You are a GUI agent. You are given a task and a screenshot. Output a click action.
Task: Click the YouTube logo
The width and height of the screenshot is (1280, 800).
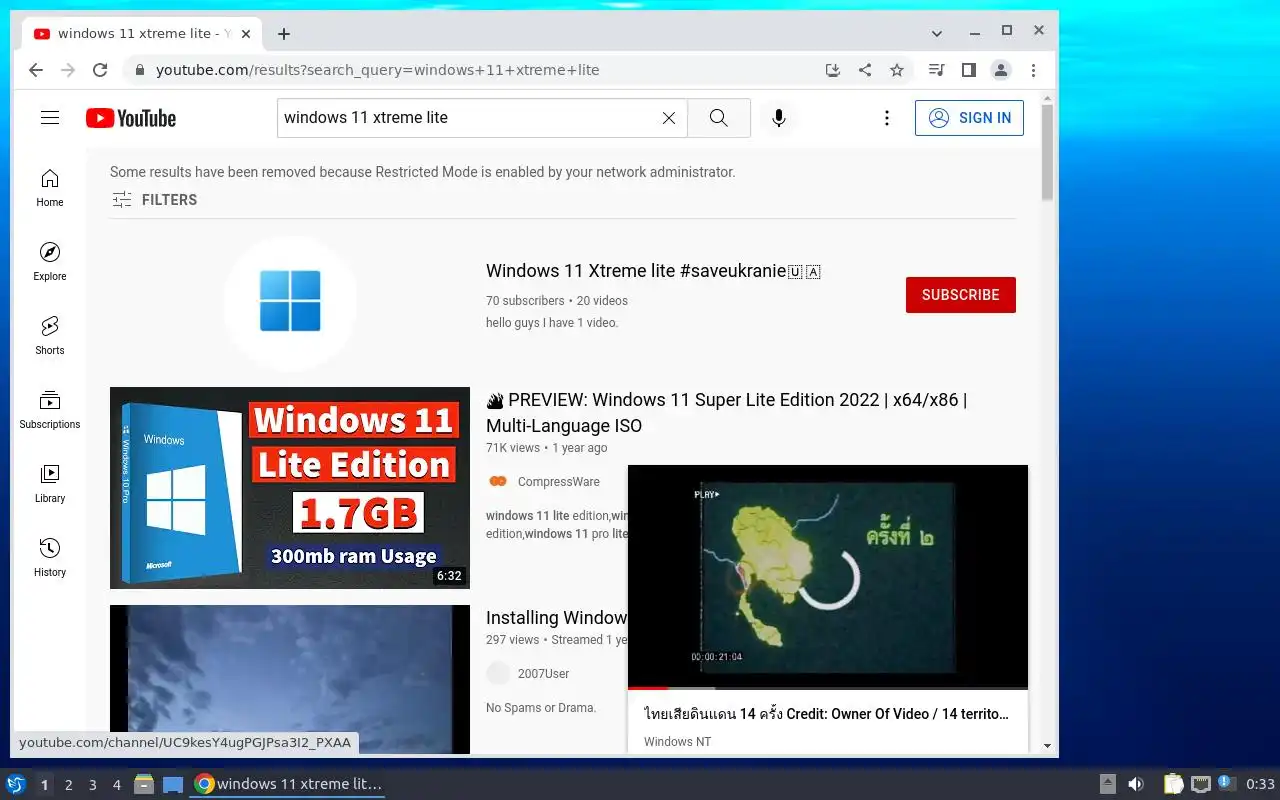pyautogui.click(x=131, y=118)
